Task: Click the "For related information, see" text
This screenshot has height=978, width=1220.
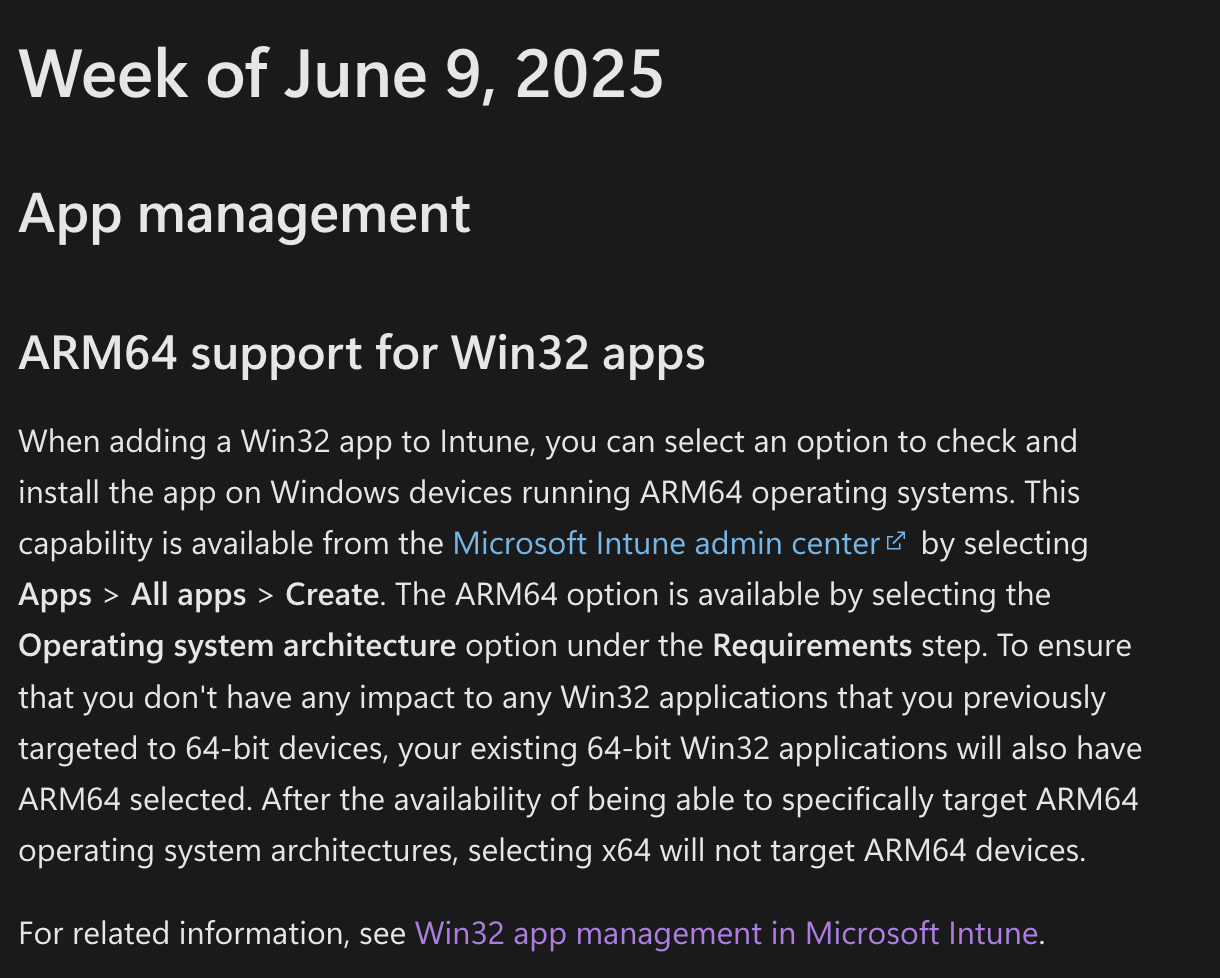Action: tap(213, 933)
